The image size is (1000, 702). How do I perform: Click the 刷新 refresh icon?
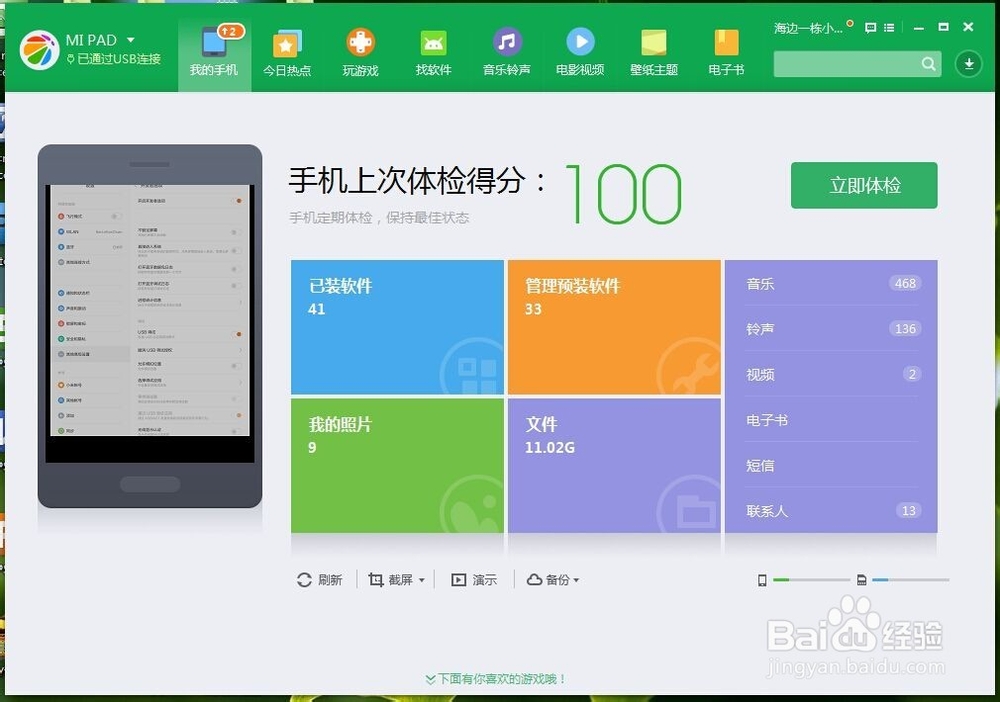point(304,580)
